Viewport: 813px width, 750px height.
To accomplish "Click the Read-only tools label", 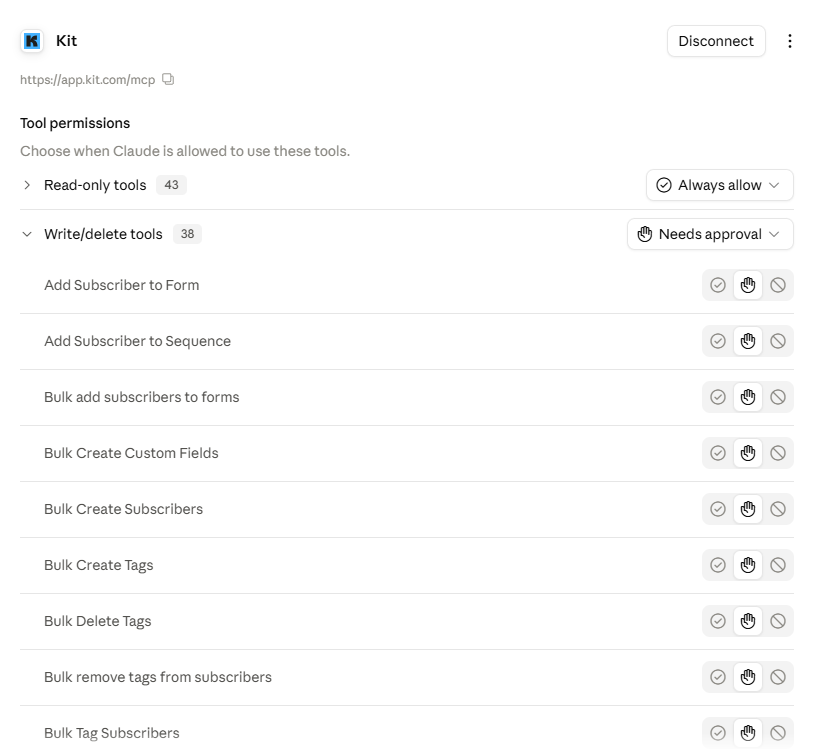I will [95, 185].
